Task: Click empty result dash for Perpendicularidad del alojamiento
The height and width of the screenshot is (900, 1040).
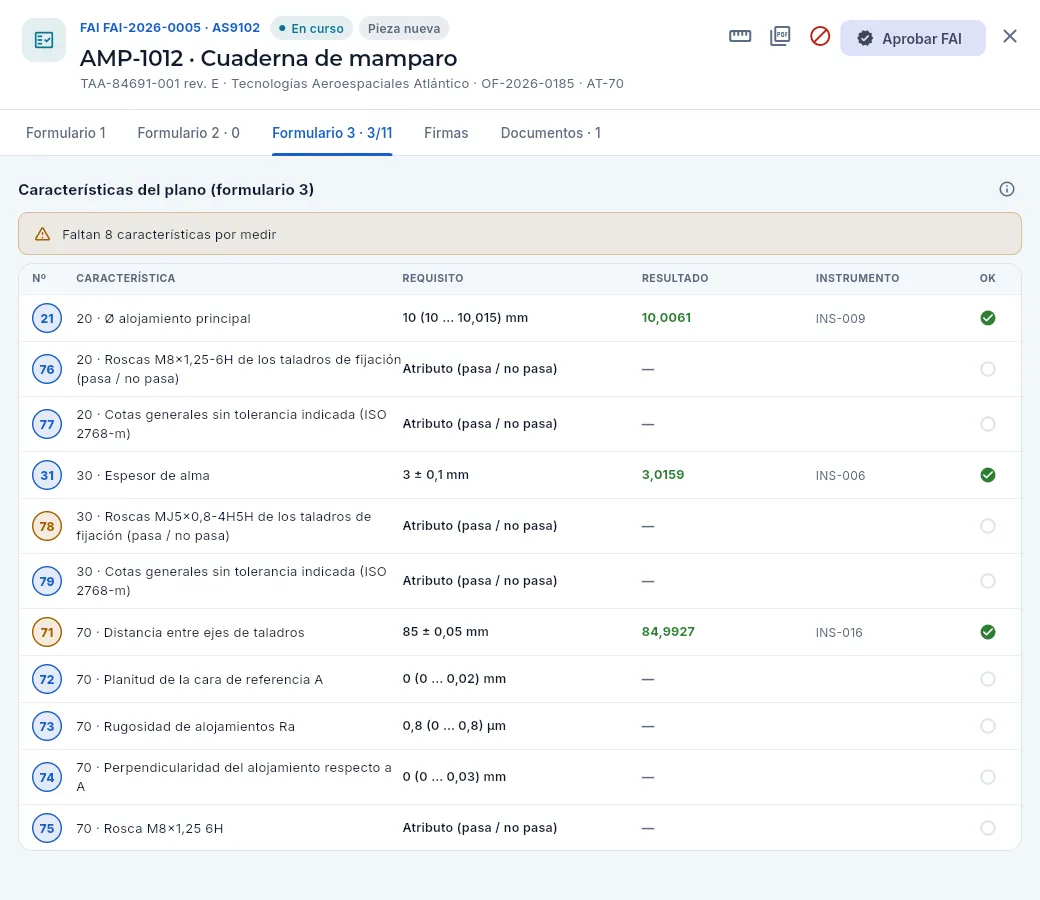Action: click(x=648, y=777)
